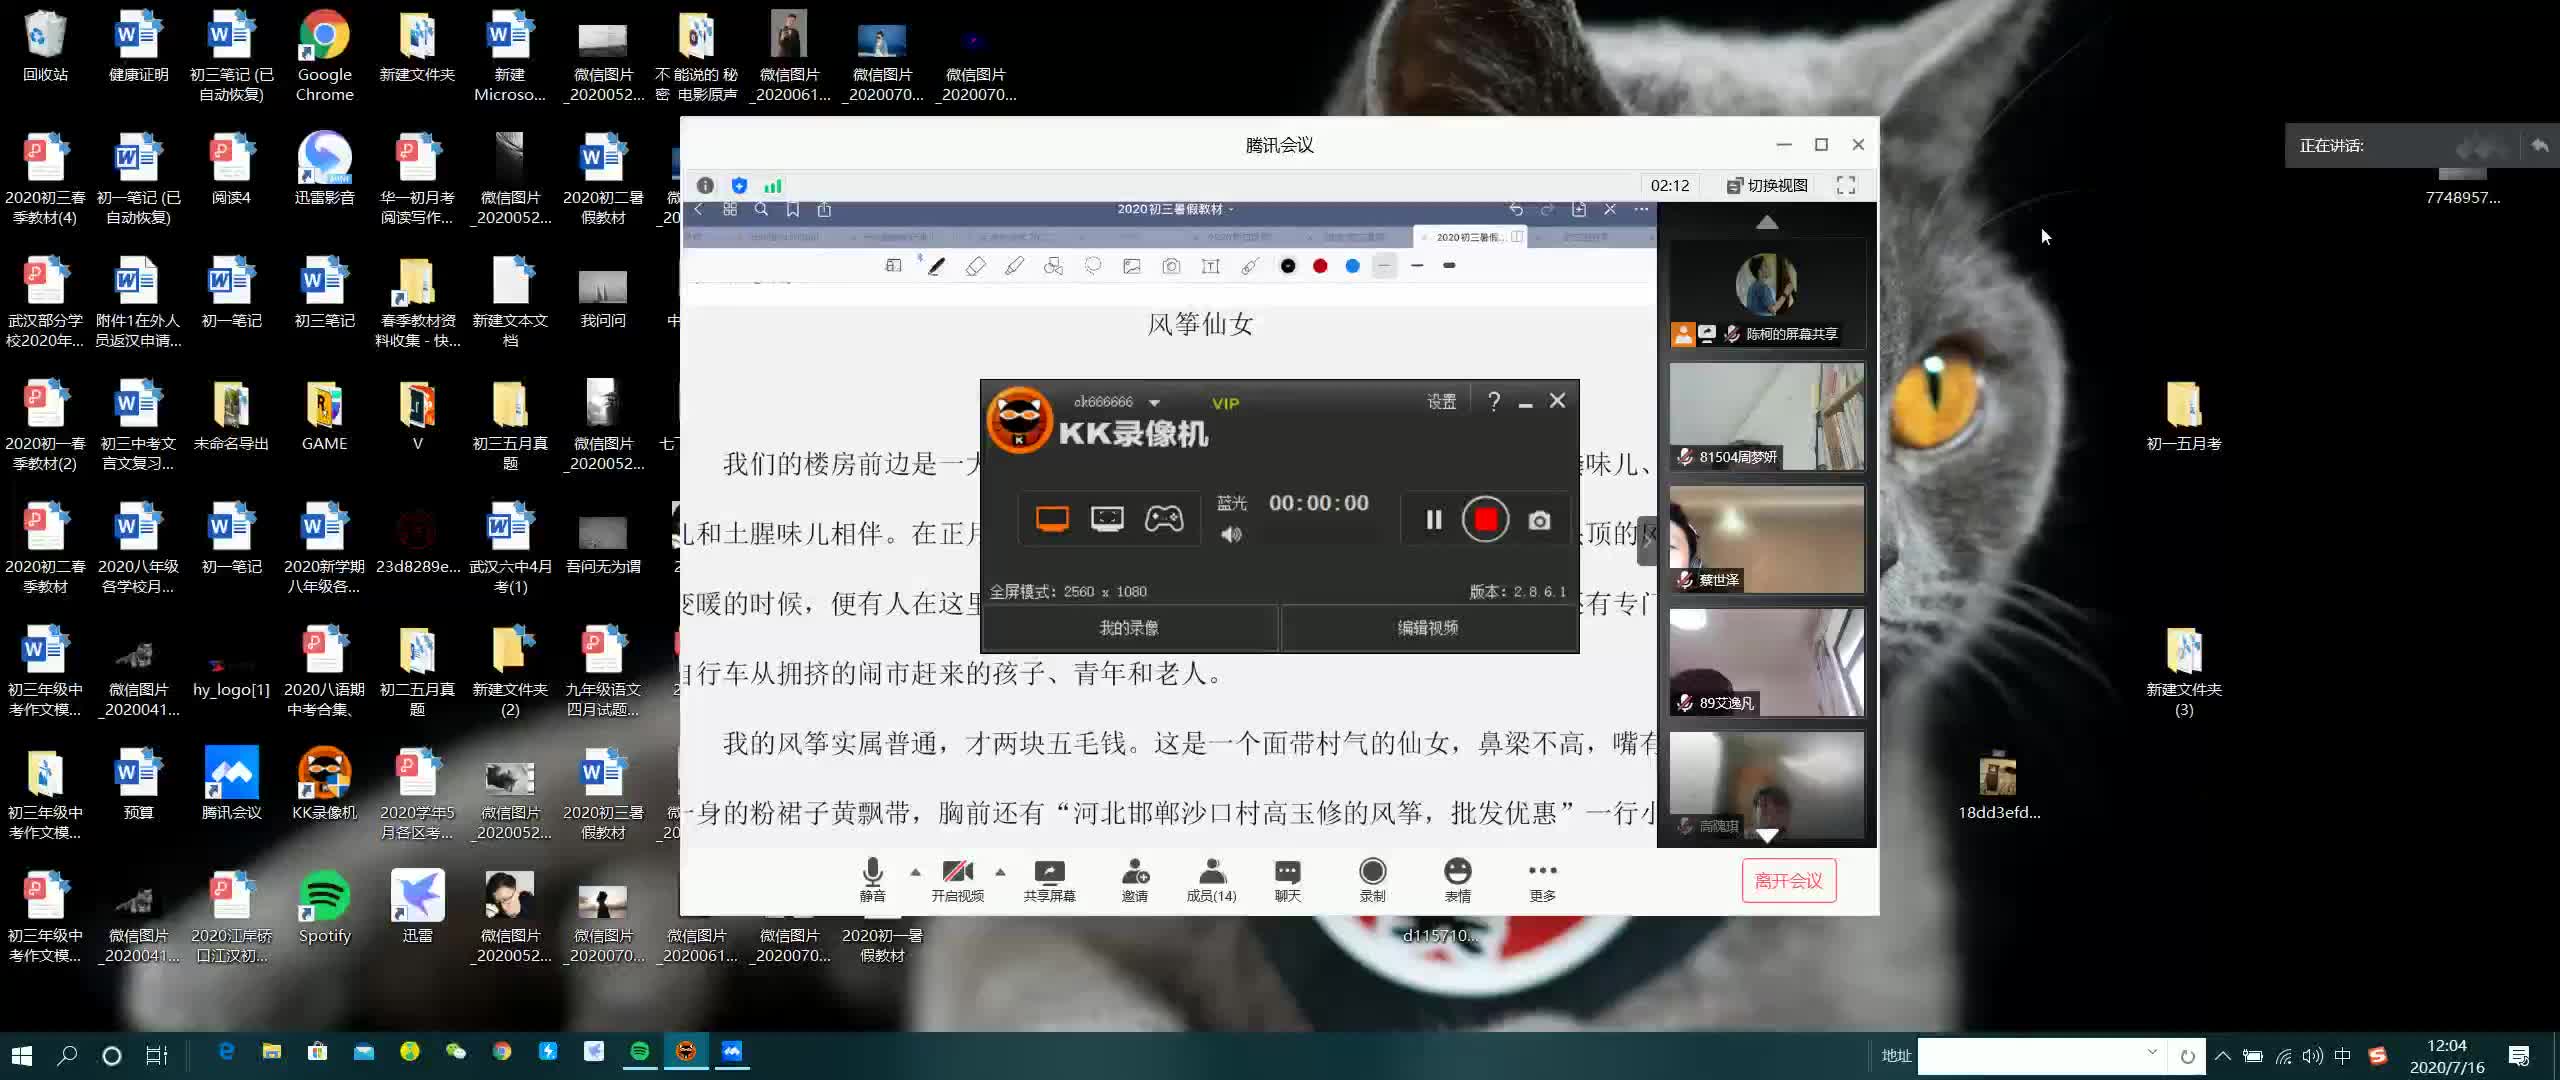Select region capture mode icon in KK recorder
2560x1080 pixels.
coord(1107,518)
